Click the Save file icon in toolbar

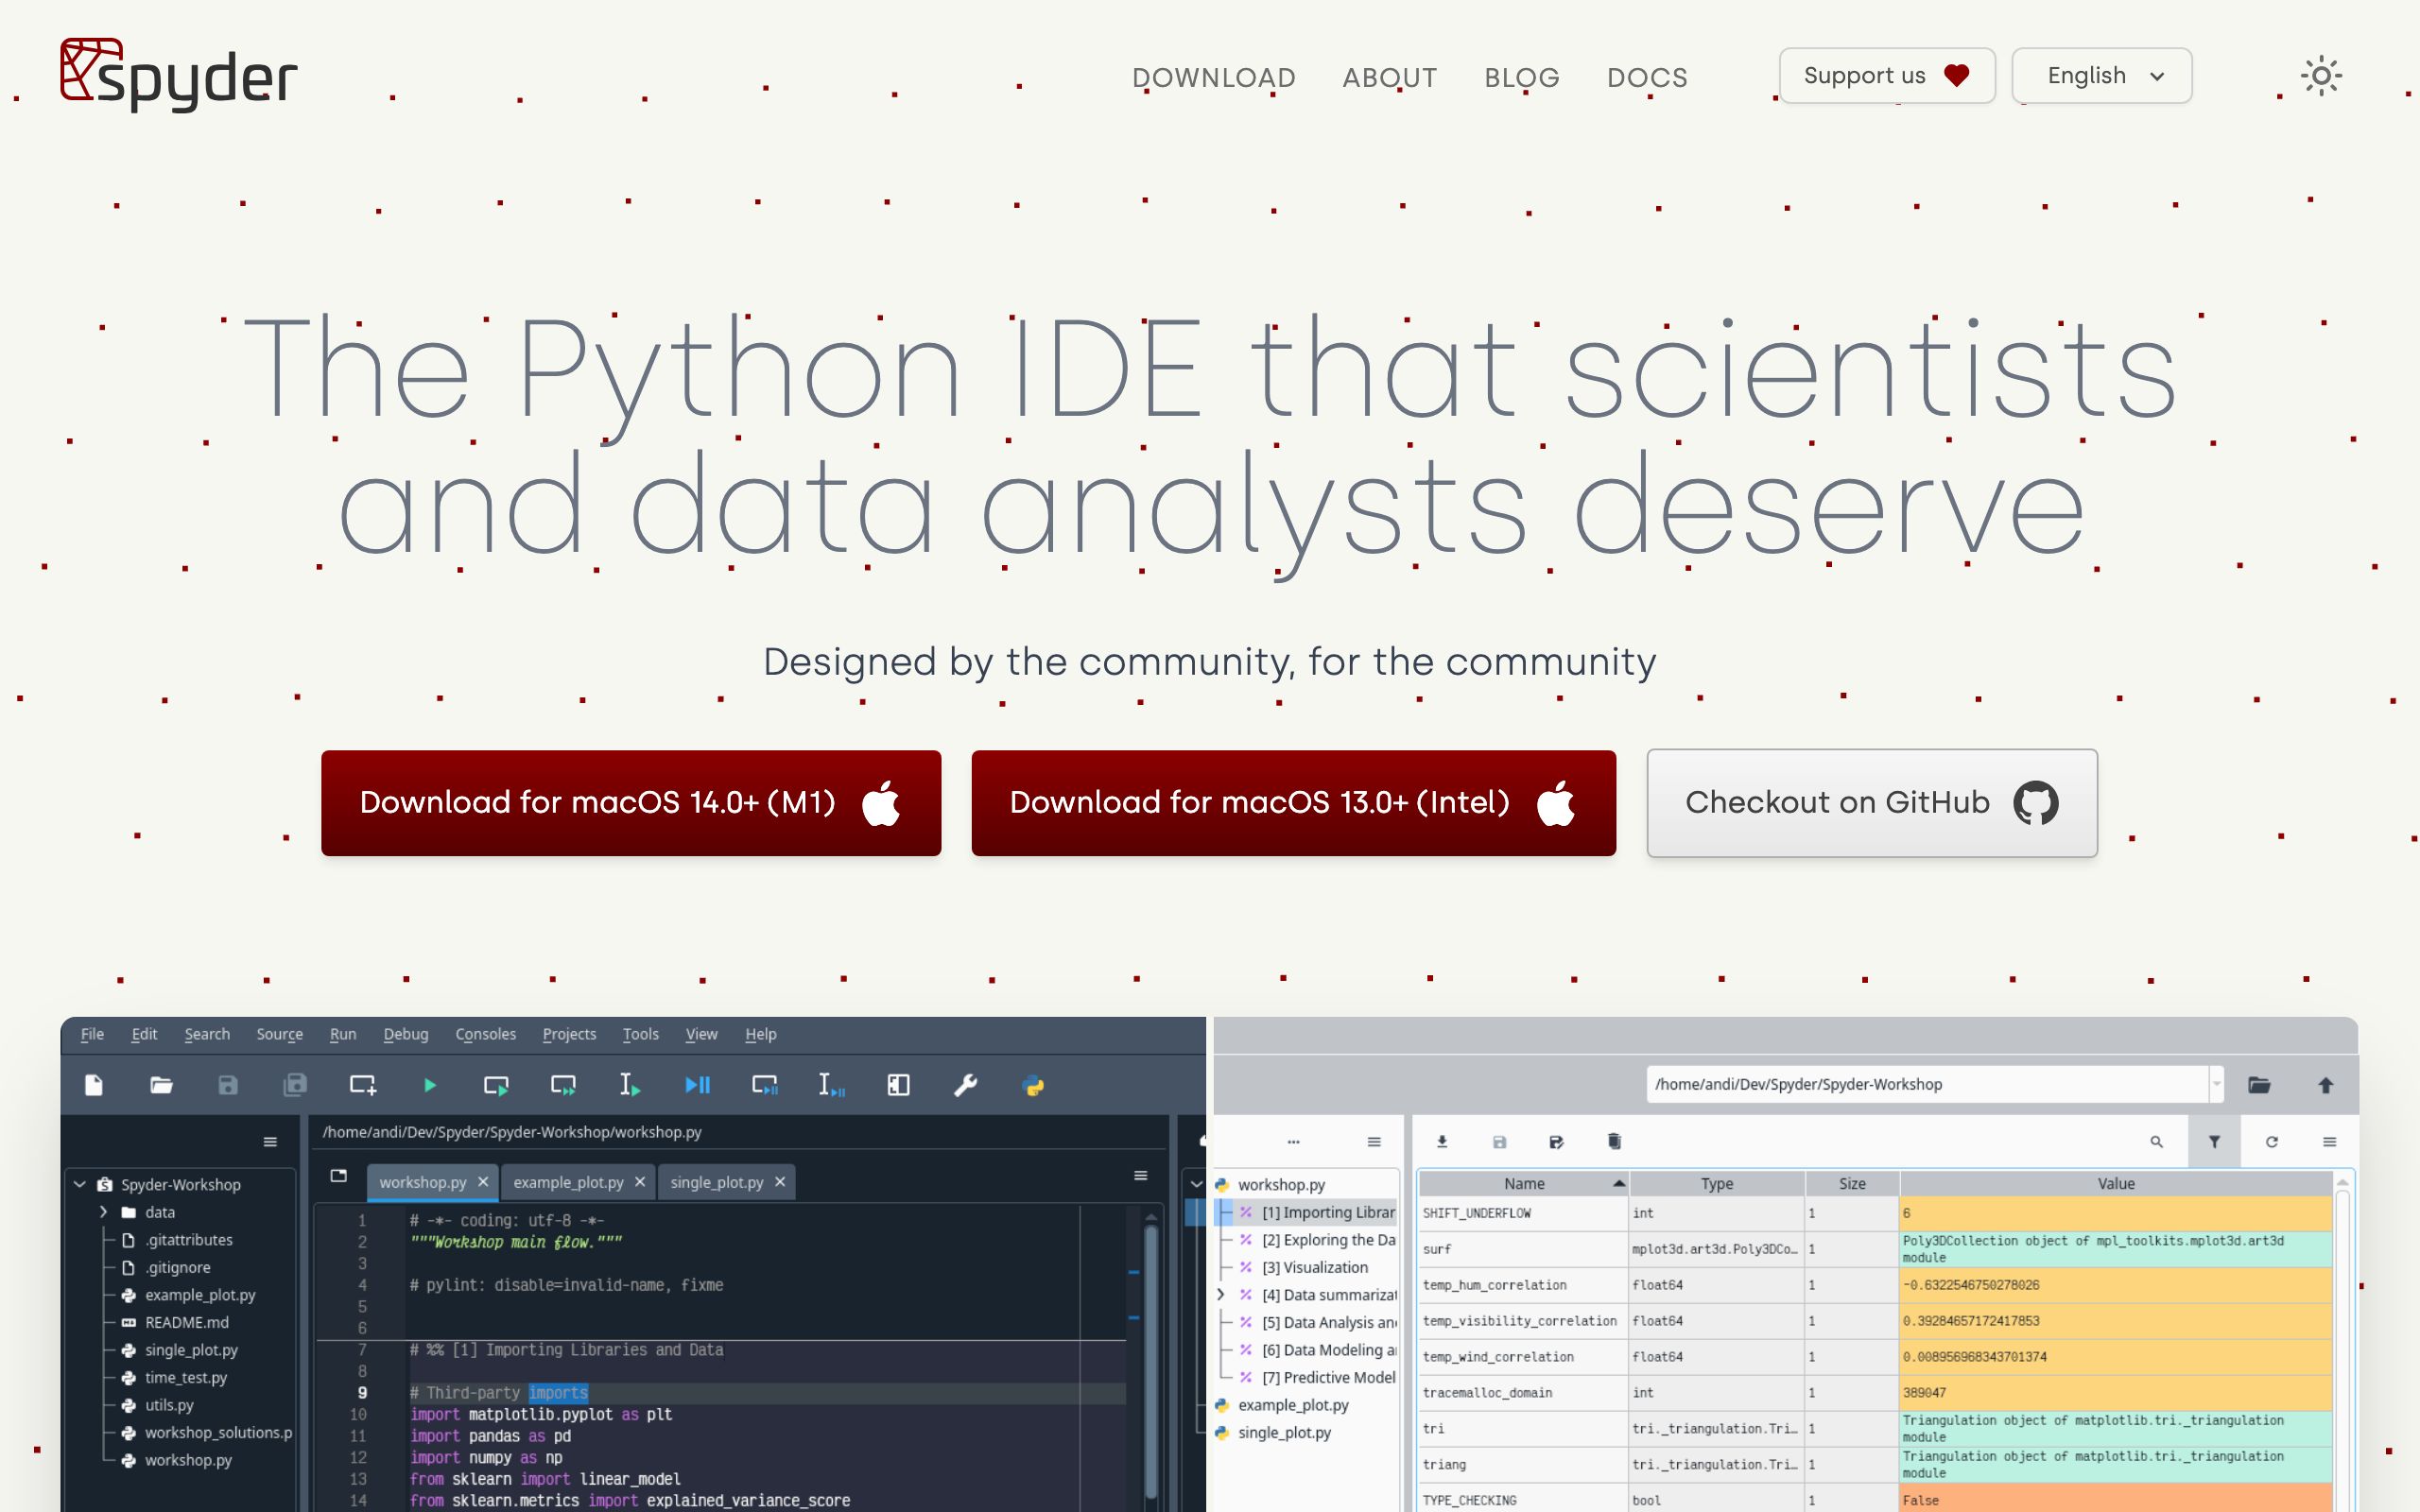coord(228,1085)
